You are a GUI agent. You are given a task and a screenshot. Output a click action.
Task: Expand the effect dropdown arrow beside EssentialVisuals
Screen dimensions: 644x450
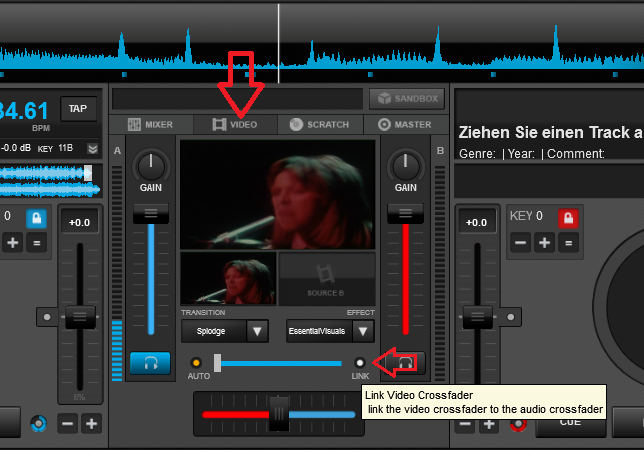[x=363, y=331]
